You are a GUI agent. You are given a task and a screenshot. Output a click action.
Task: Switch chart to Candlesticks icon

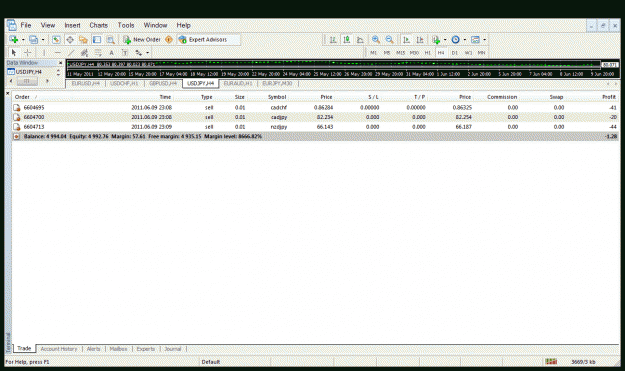tap(347, 39)
